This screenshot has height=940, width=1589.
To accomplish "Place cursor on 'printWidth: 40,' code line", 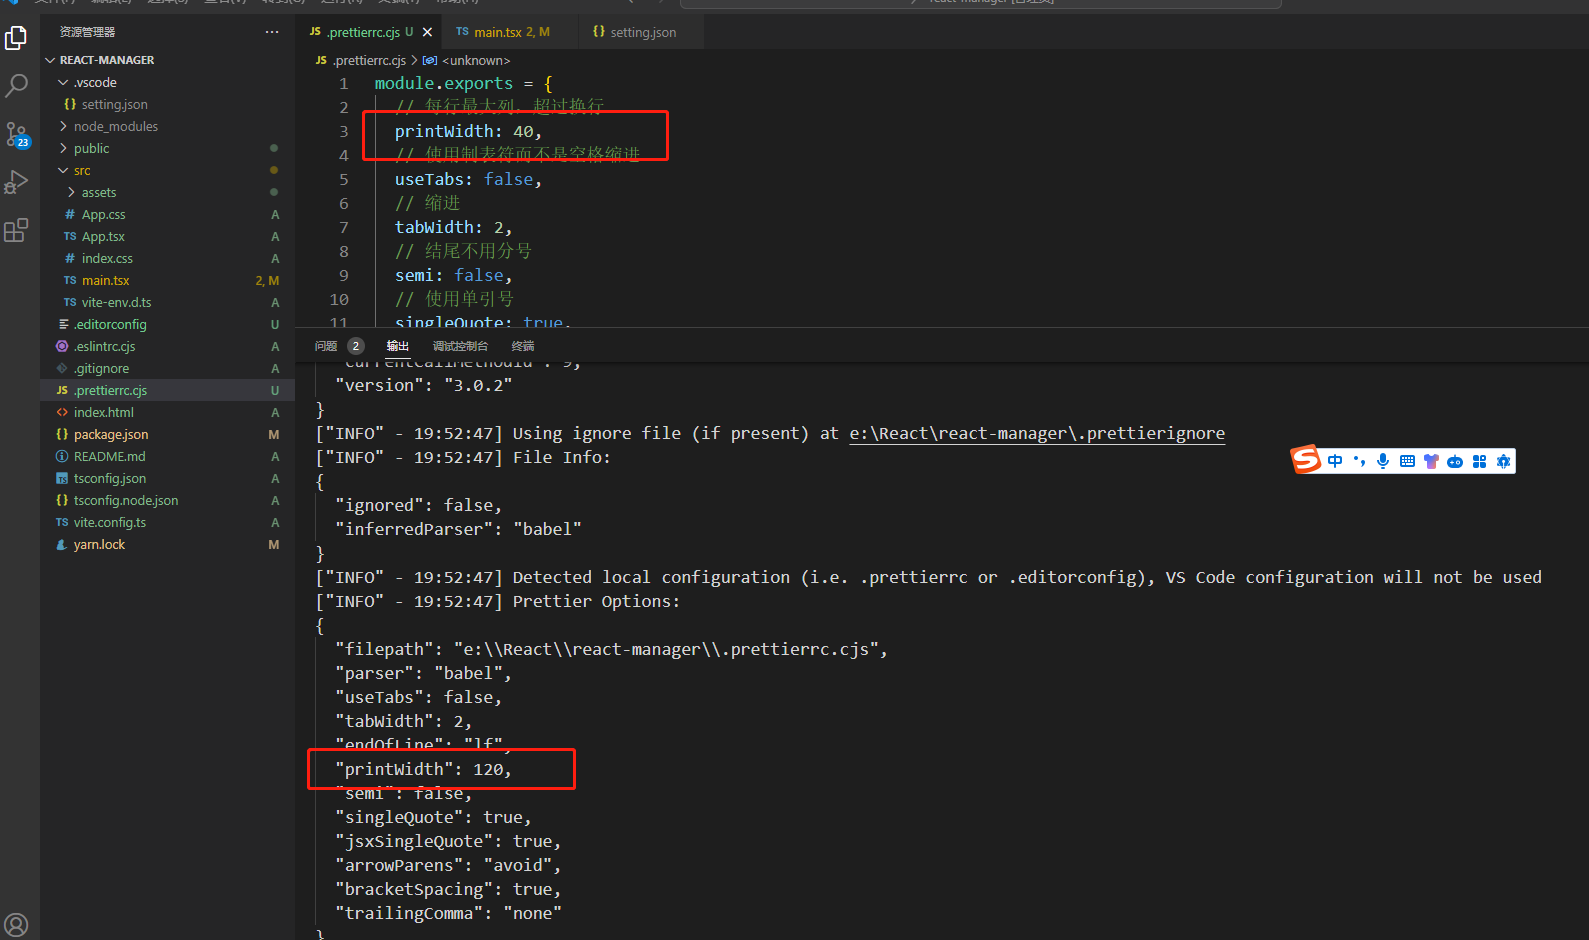I will [x=468, y=131].
